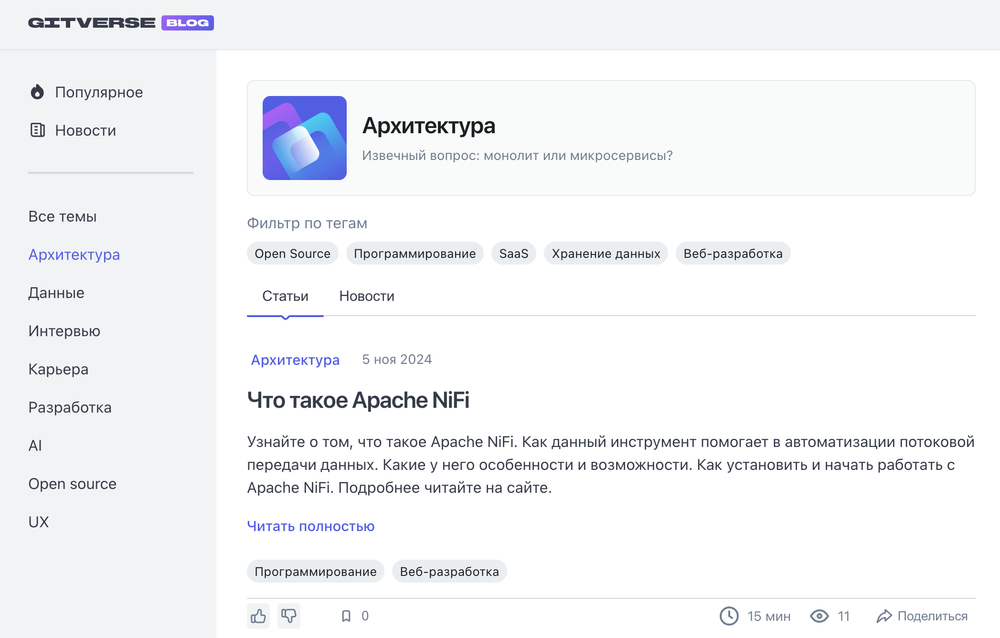1000x638 pixels.
Task: Toggle the Open Source tag filter
Action: click(292, 253)
